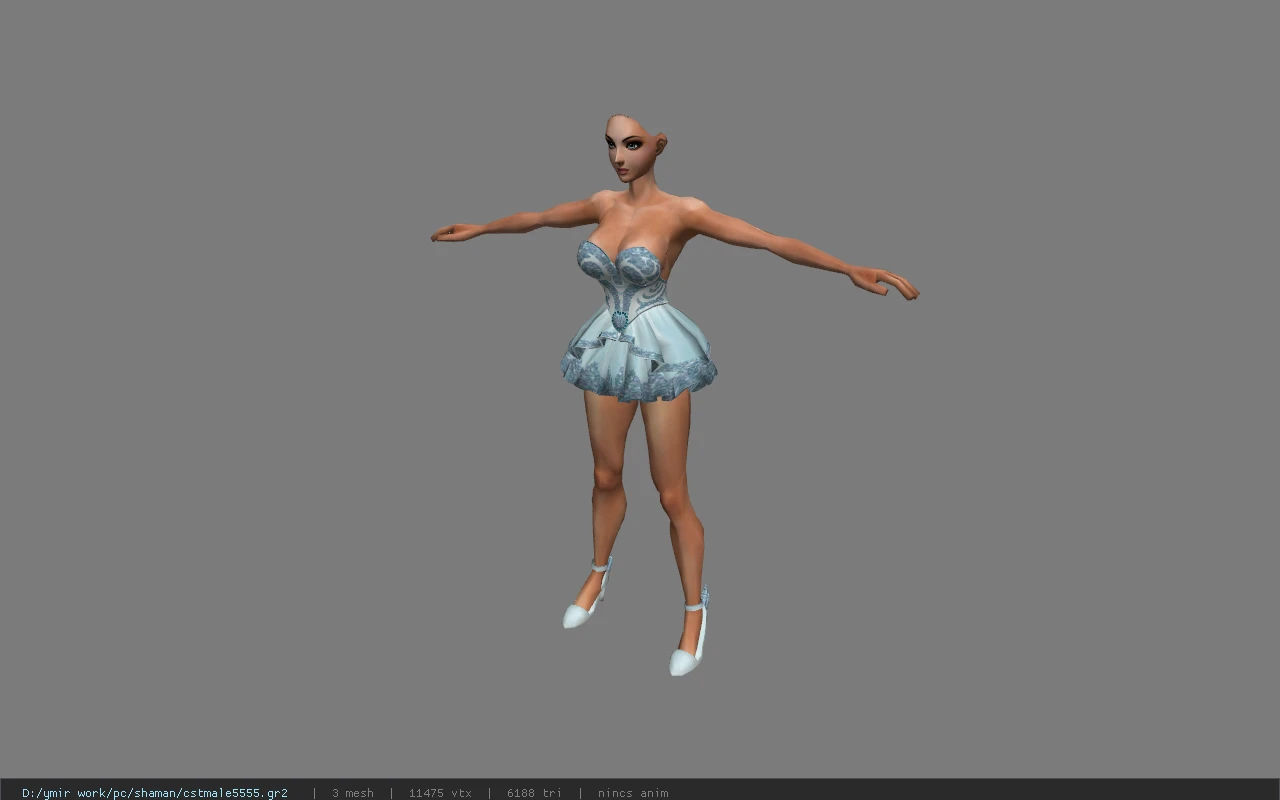1280x800 pixels.
Task: Click the "6188 tri" triangle count
Action: pos(534,793)
